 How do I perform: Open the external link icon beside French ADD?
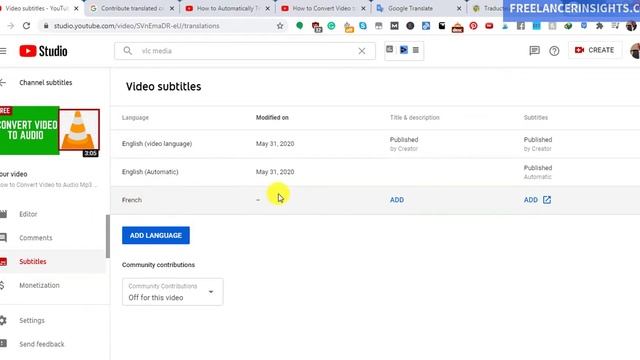(x=547, y=200)
